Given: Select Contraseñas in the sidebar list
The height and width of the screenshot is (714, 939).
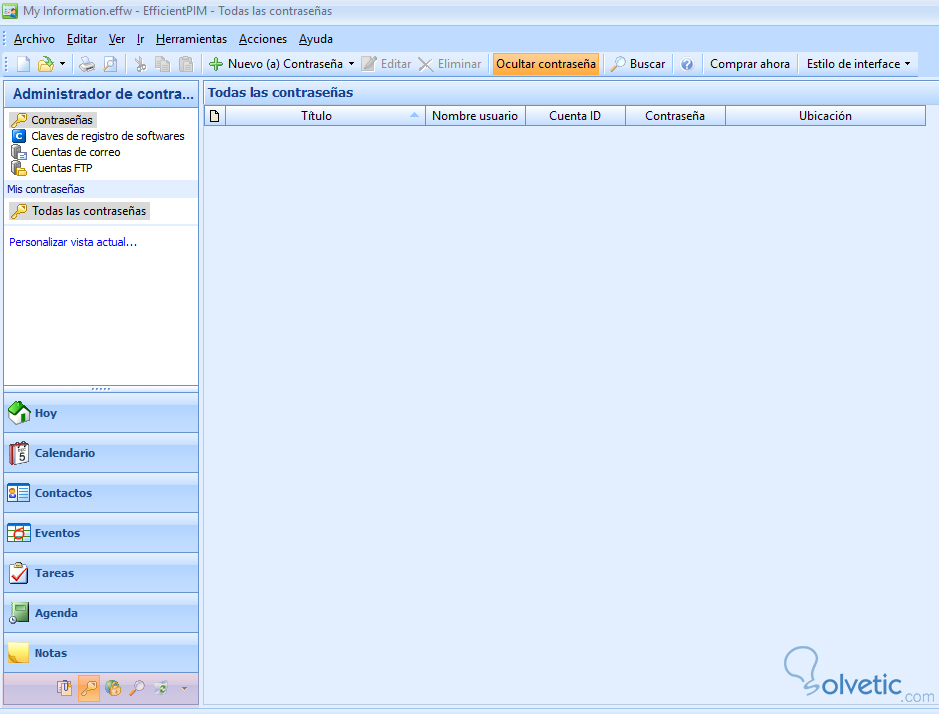Looking at the screenshot, I should pyautogui.click(x=53, y=120).
